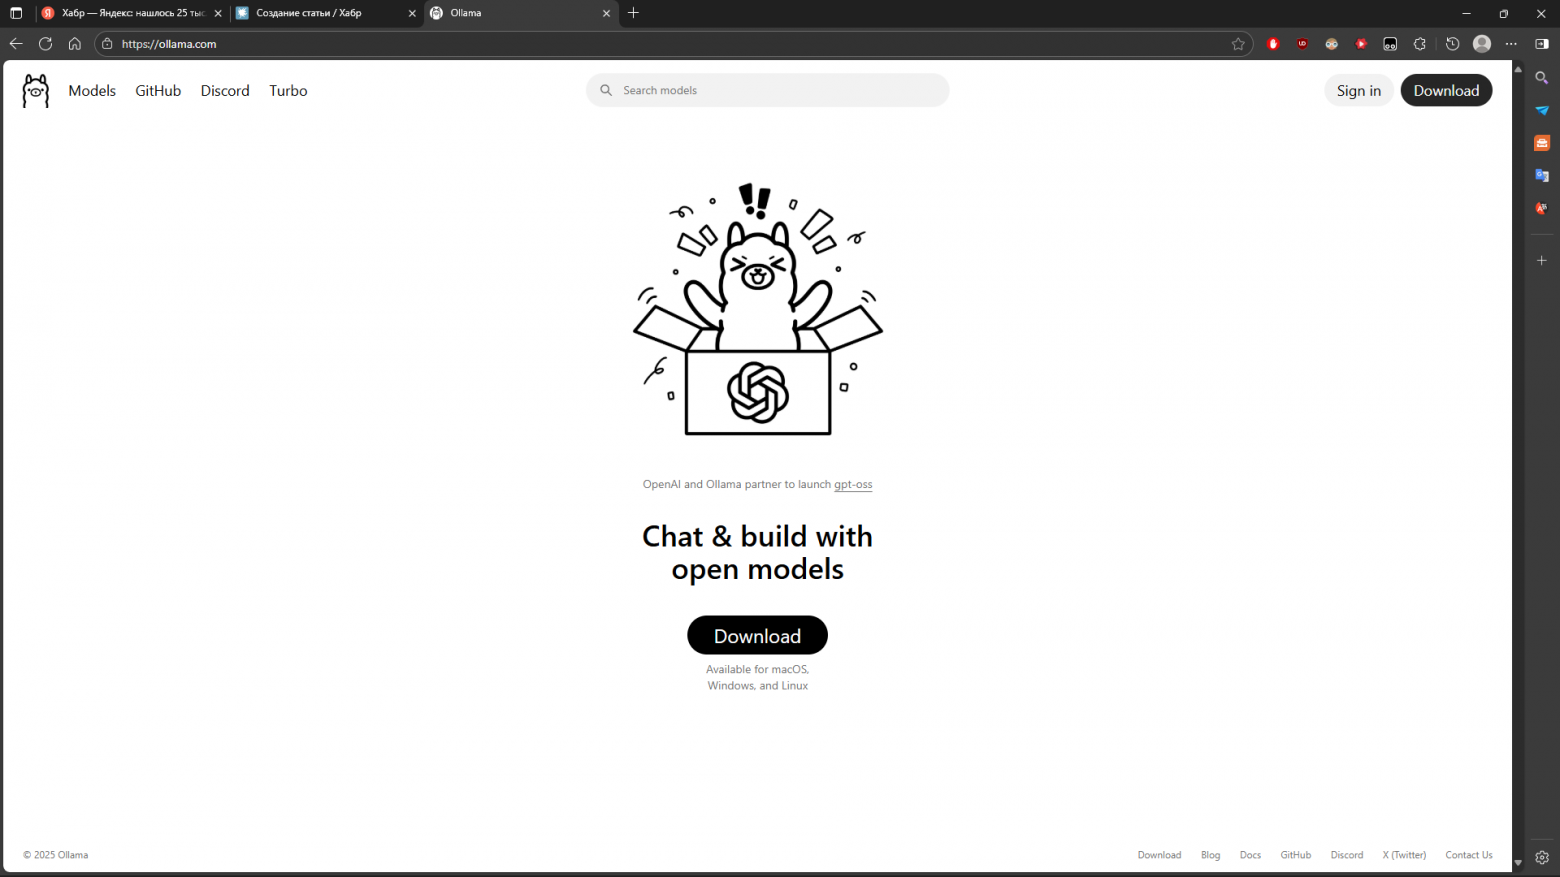Add a new sidebar app with plus
The height and width of the screenshot is (877, 1560).
pyautogui.click(x=1542, y=260)
